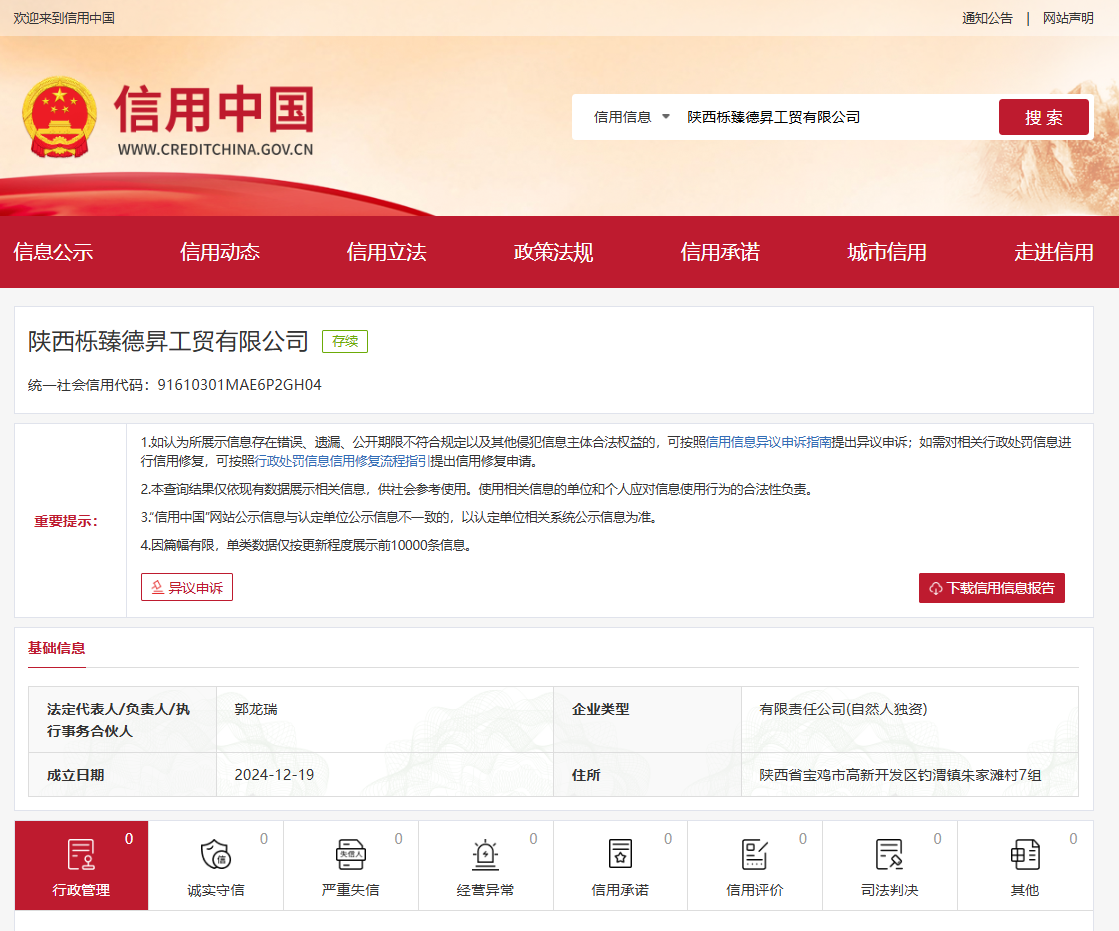This screenshot has height=931, width=1119.
Task: Click the 信用承诺 document icon
Action: (620, 855)
